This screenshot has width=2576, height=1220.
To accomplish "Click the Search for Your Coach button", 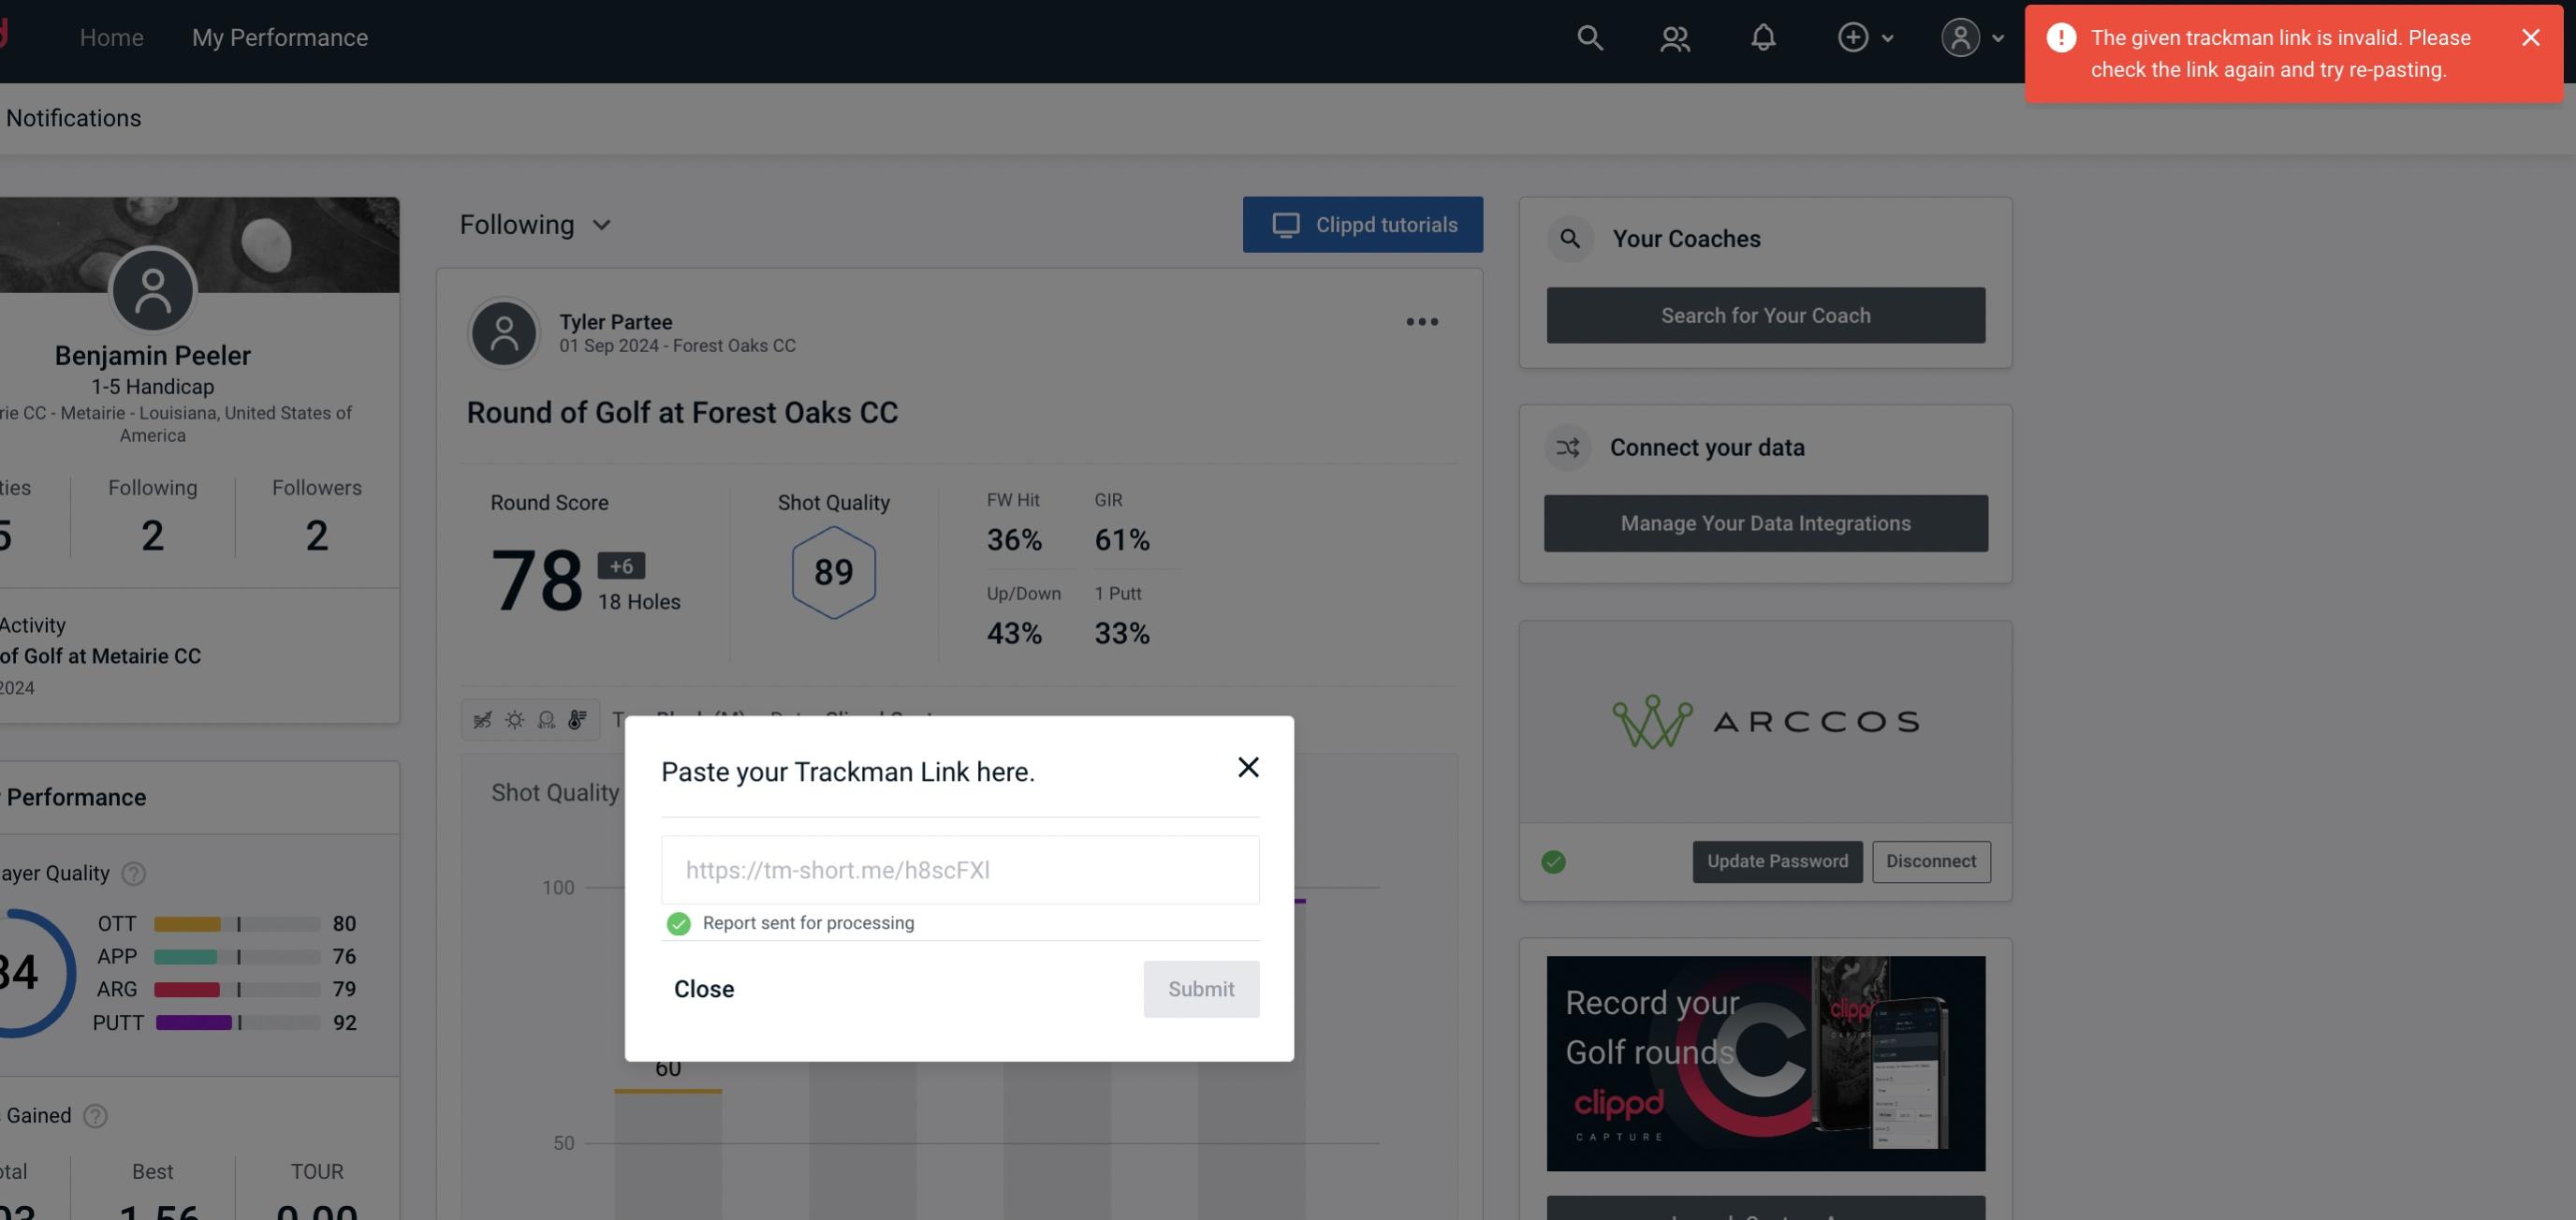I will pyautogui.click(x=1766, y=316).
